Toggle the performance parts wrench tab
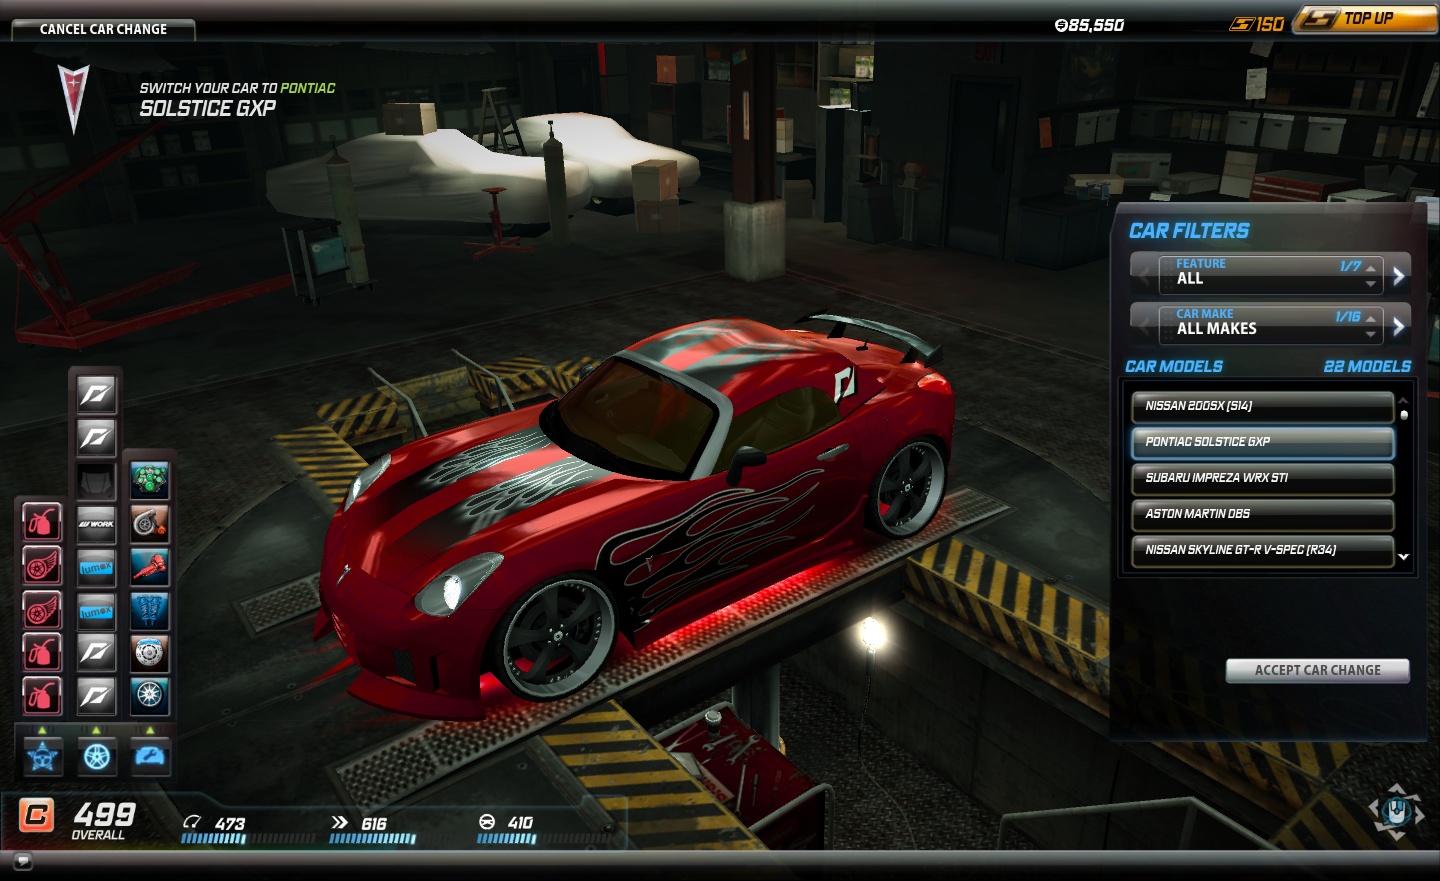Screen dimensions: 1440x881 click(150, 757)
